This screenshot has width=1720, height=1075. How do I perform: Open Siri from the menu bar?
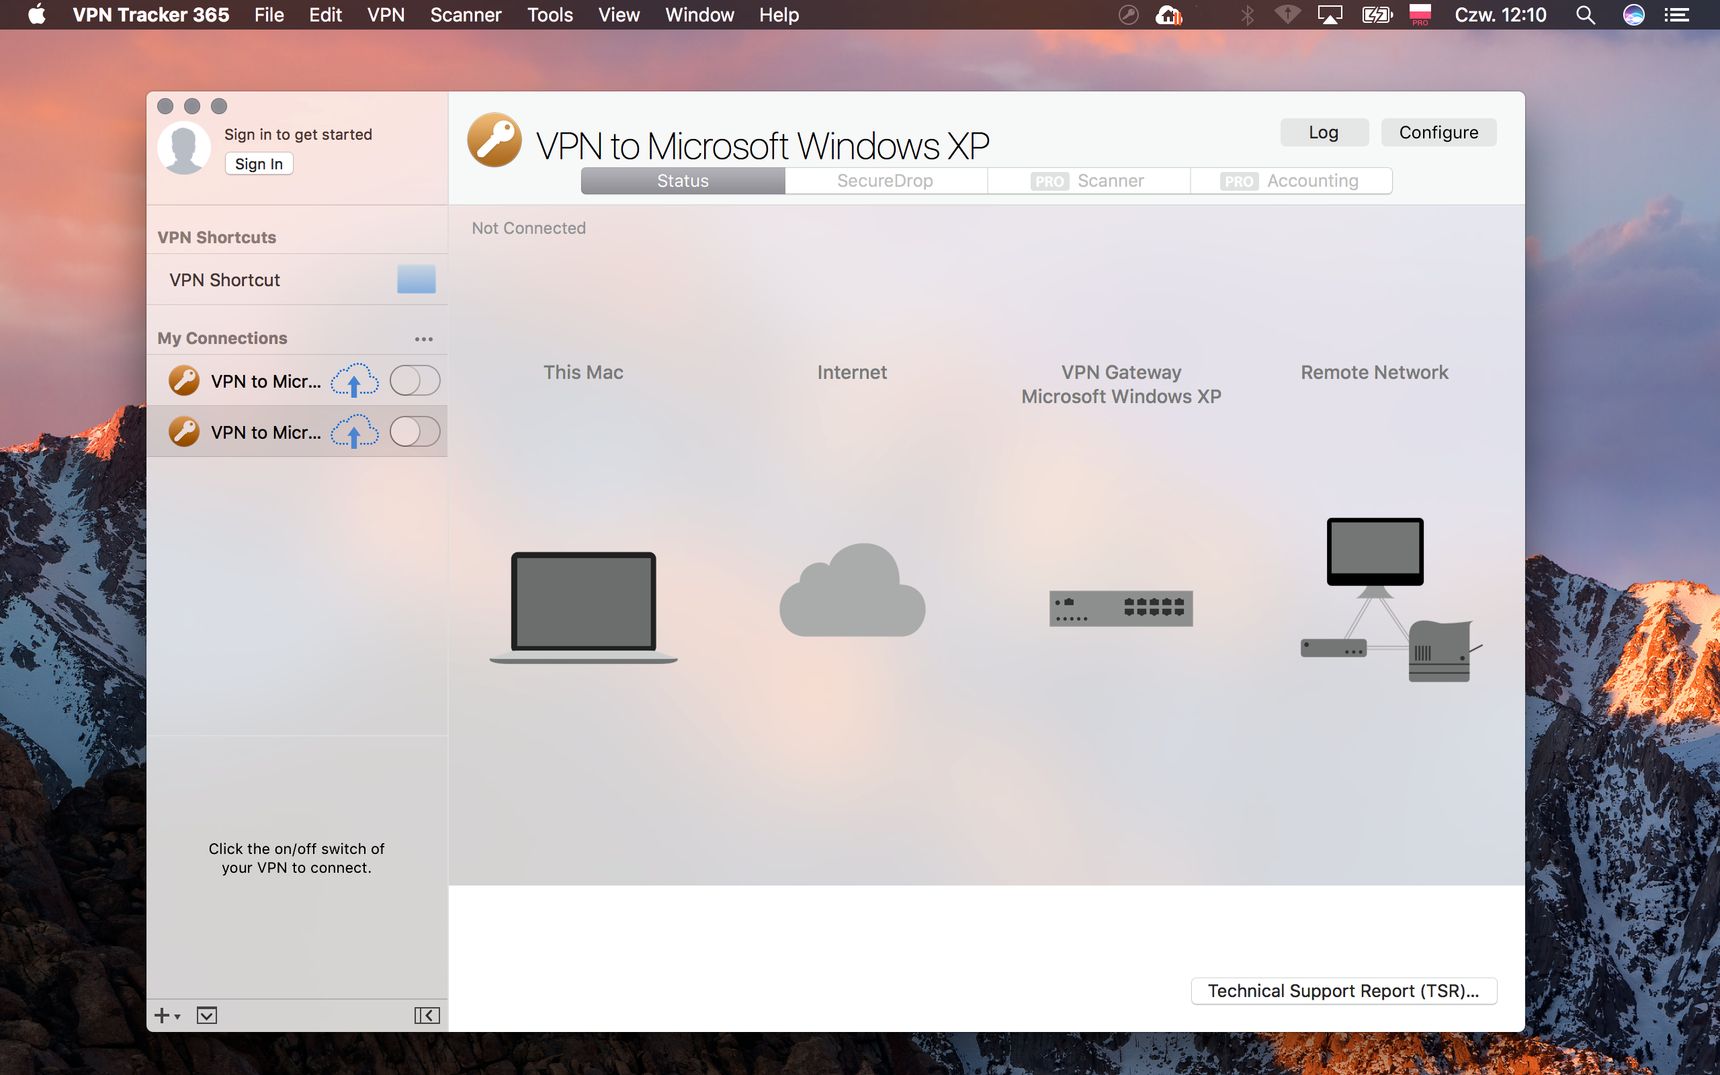click(x=1634, y=15)
